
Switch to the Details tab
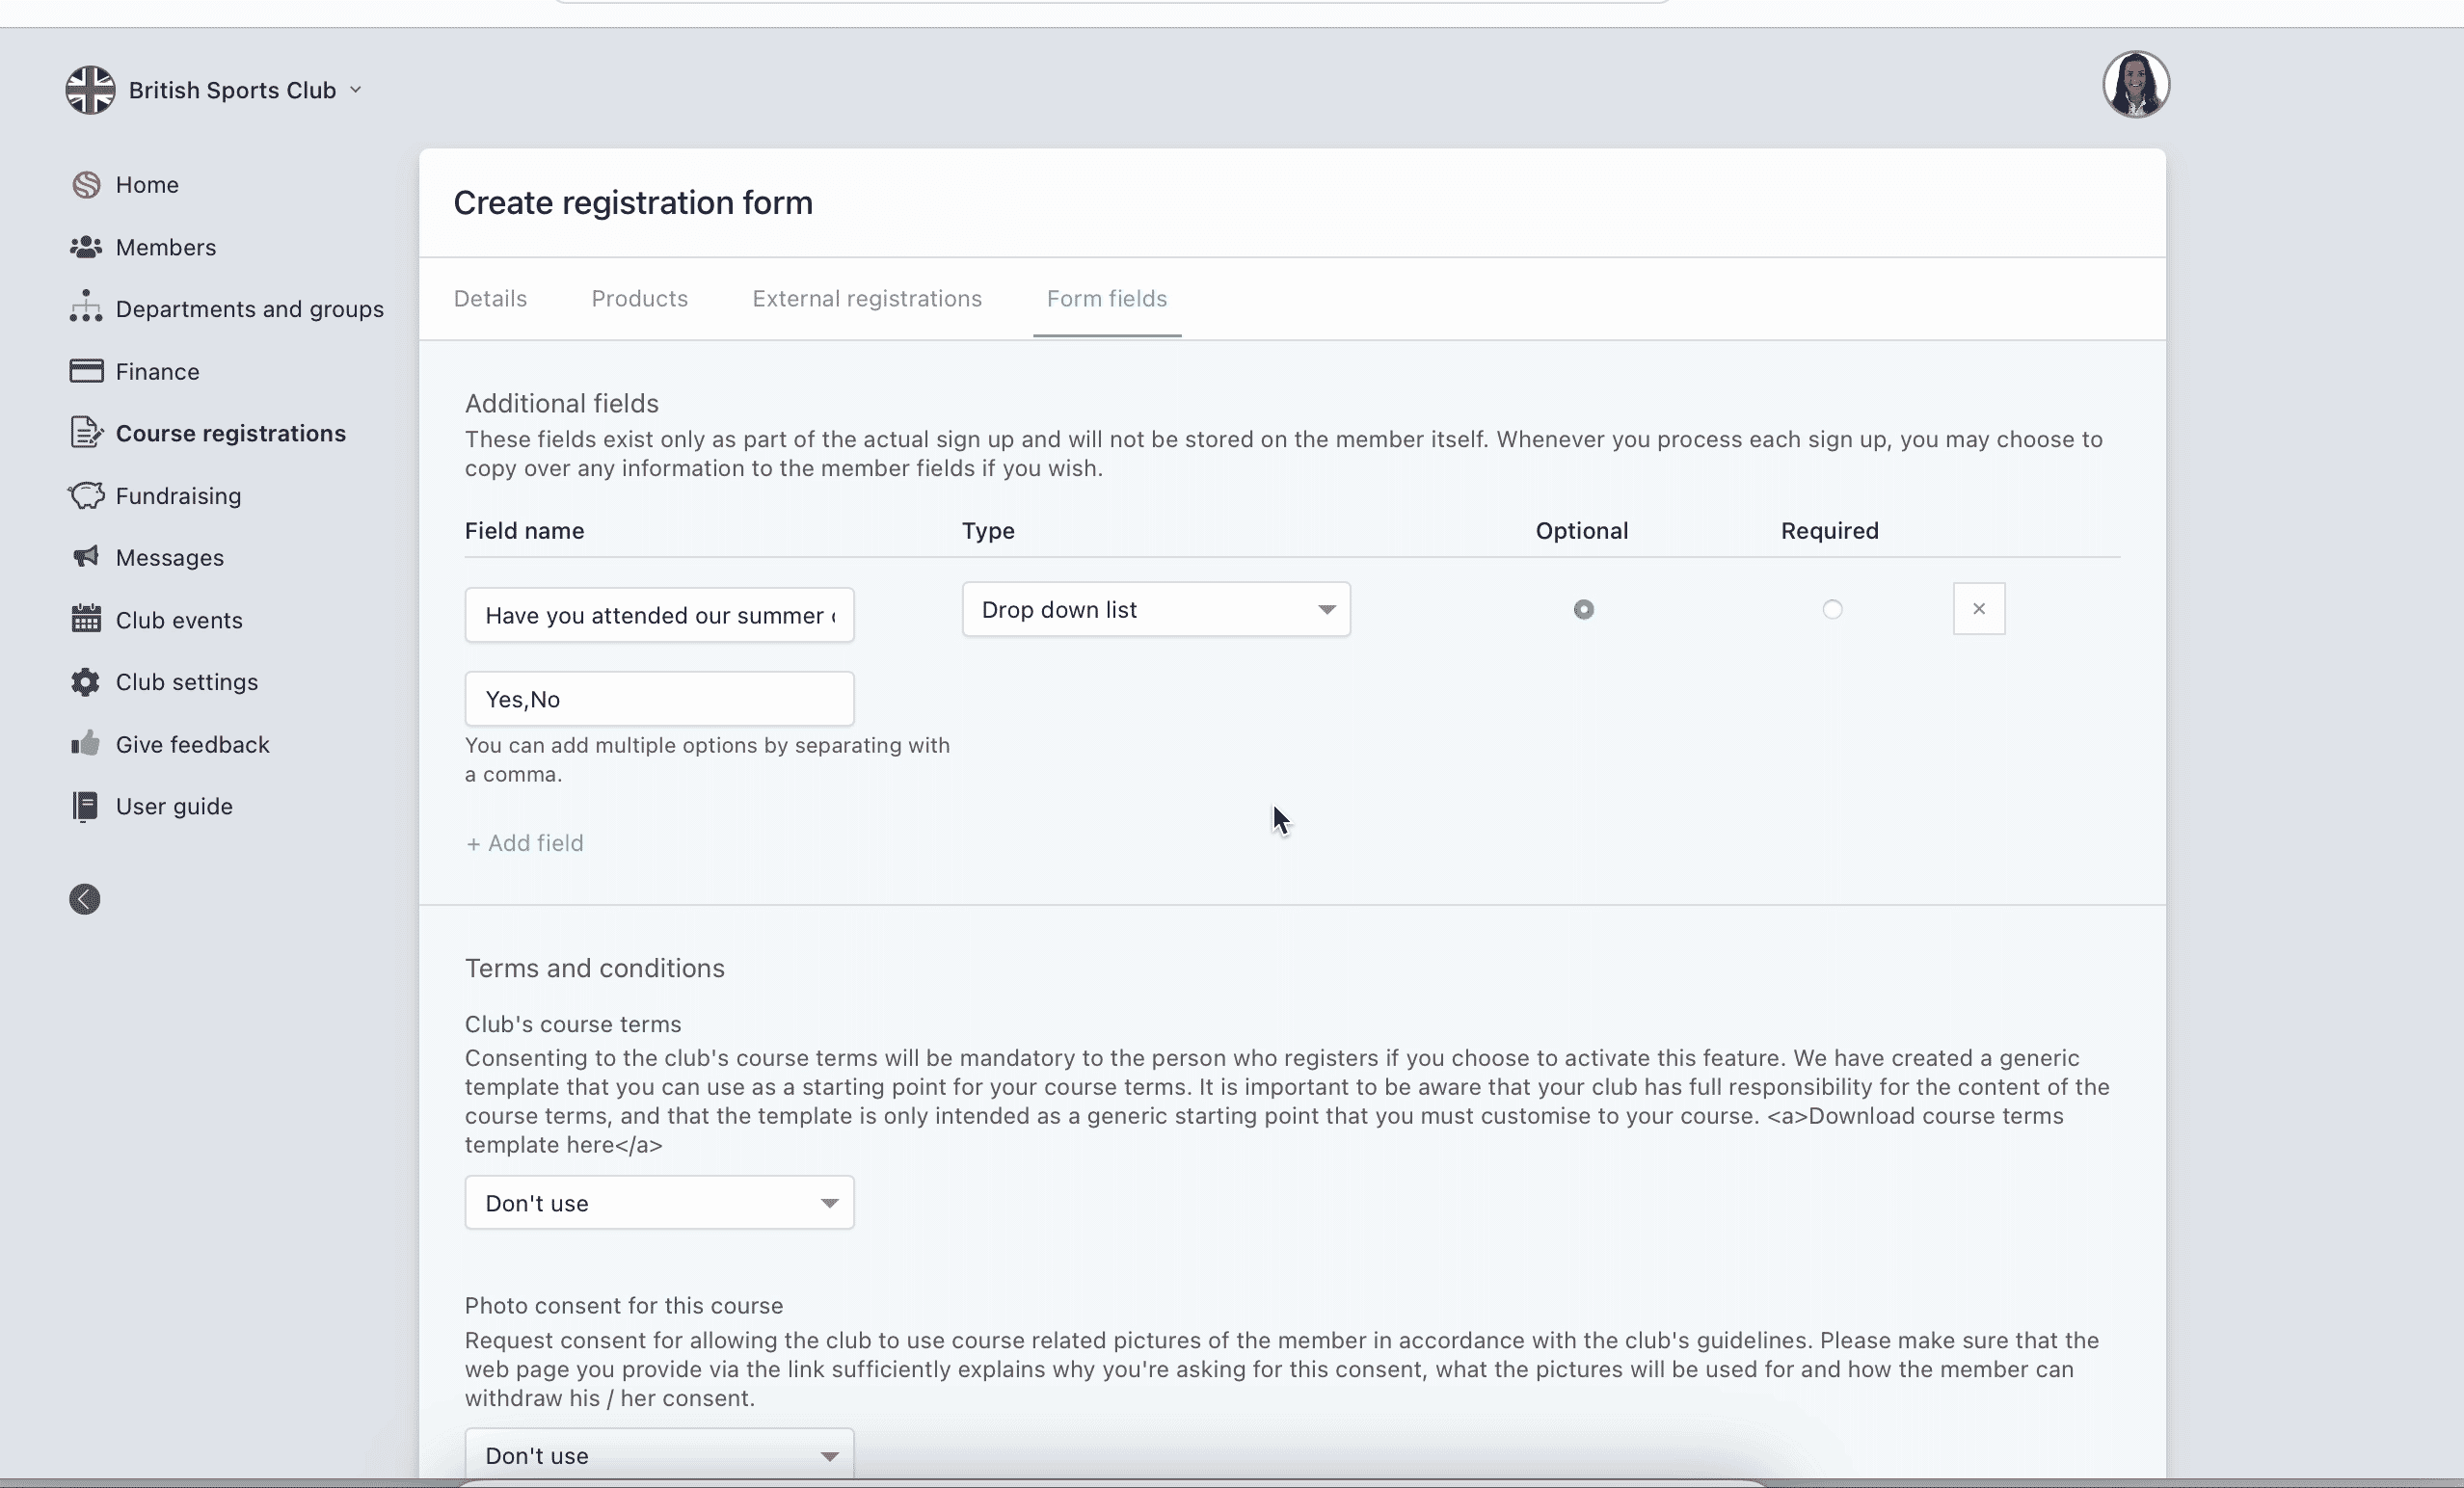pyautogui.click(x=490, y=299)
